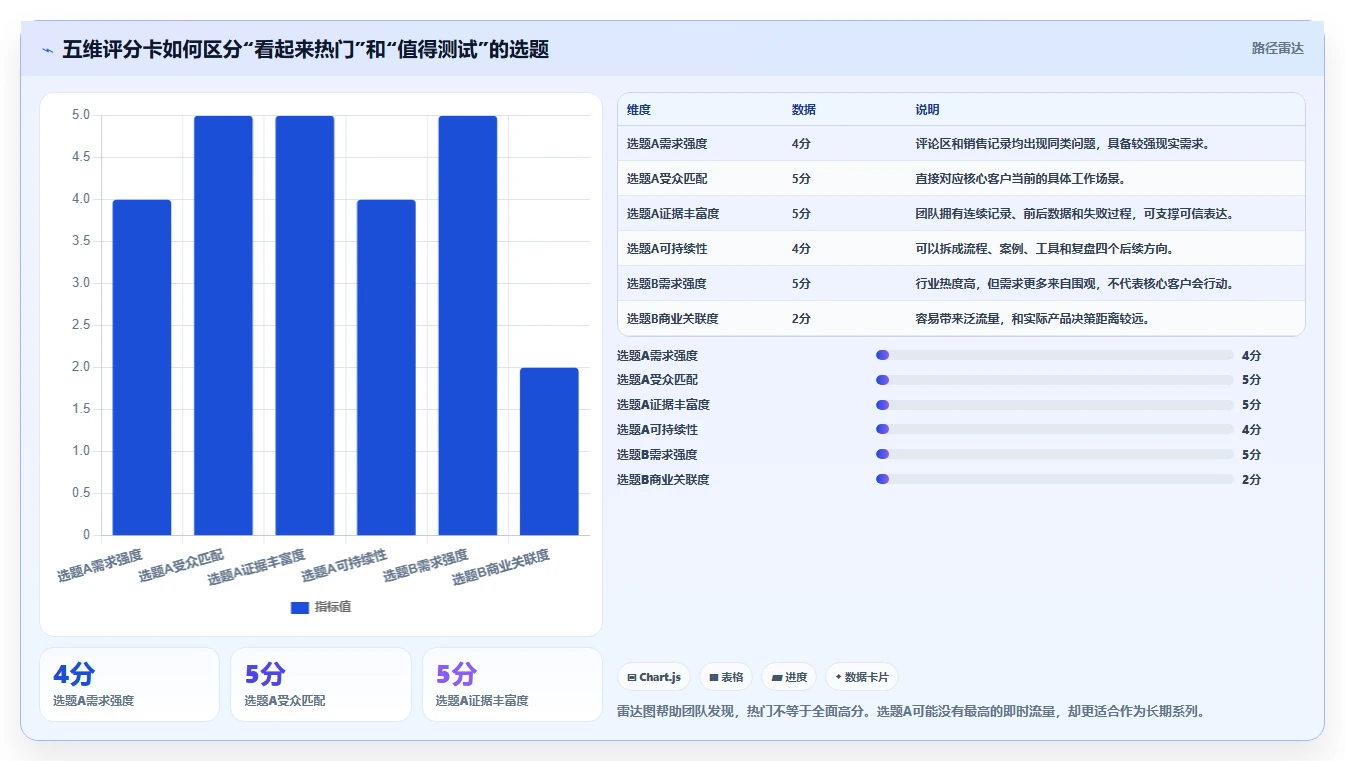Viewport: 1345px width, 761px height.
Task: Click the 选题A证据丰富度 progress bar
Action: (1054, 405)
